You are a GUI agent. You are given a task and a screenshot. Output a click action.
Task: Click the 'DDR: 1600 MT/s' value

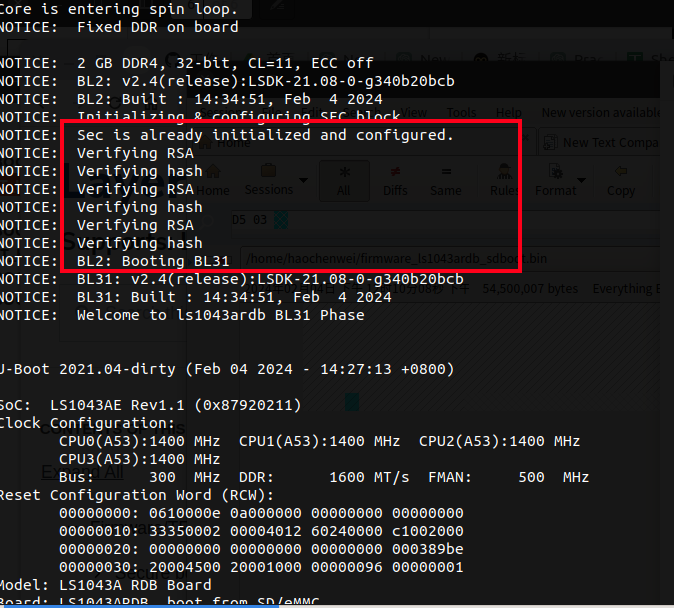324,477
